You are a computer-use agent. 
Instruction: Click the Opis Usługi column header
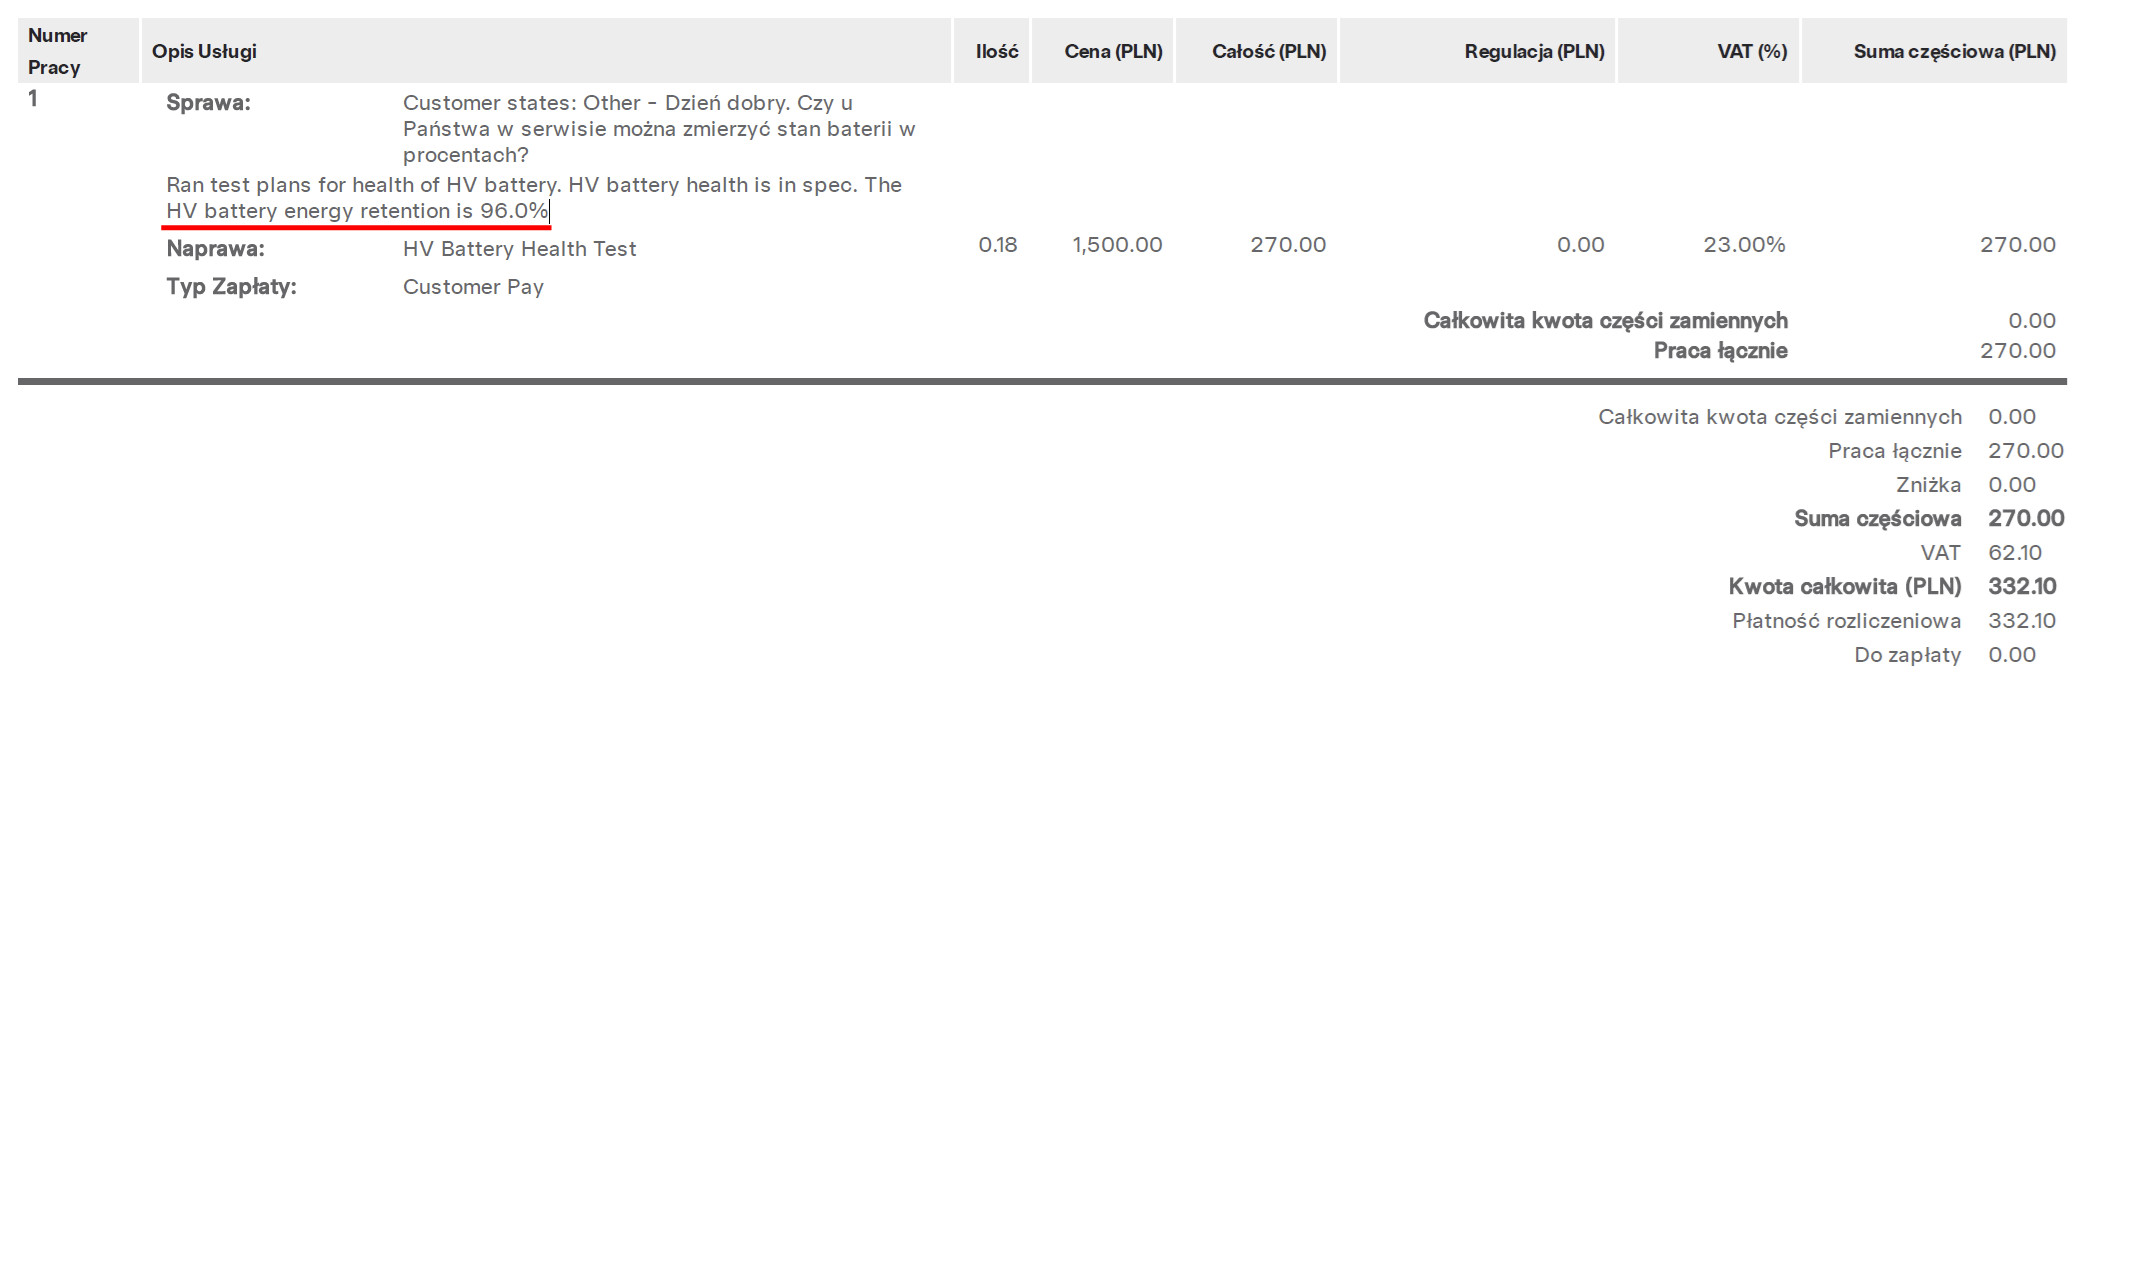[204, 51]
